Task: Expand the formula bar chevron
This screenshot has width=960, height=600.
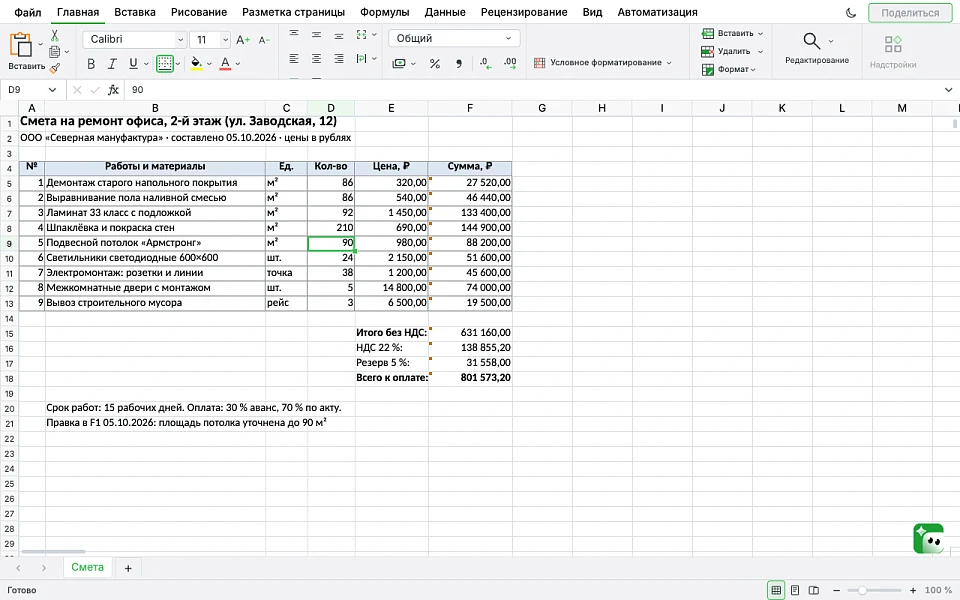Action: point(948,90)
